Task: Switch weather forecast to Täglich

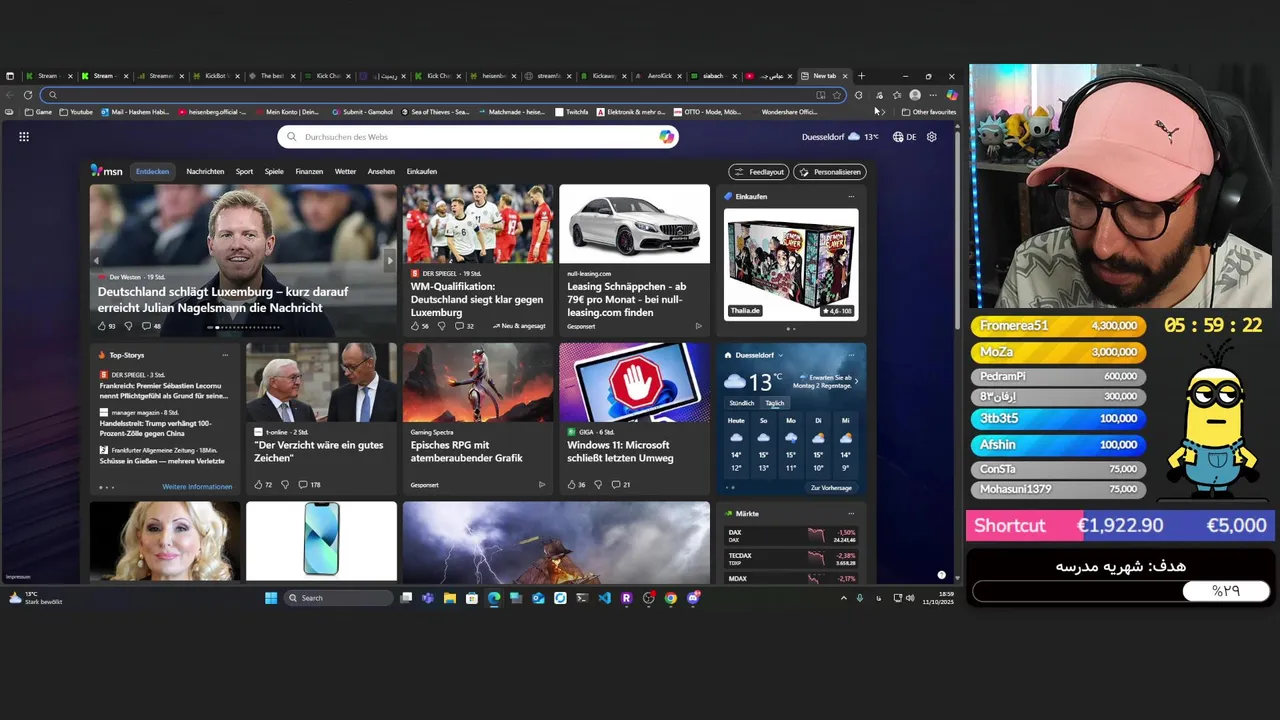Action: (775, 403)
